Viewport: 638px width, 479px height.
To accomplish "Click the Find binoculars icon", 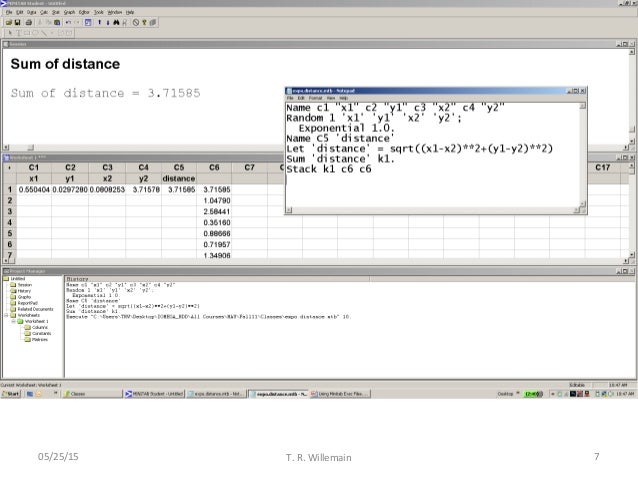I will pyautogui.click(x=118, y=22).
